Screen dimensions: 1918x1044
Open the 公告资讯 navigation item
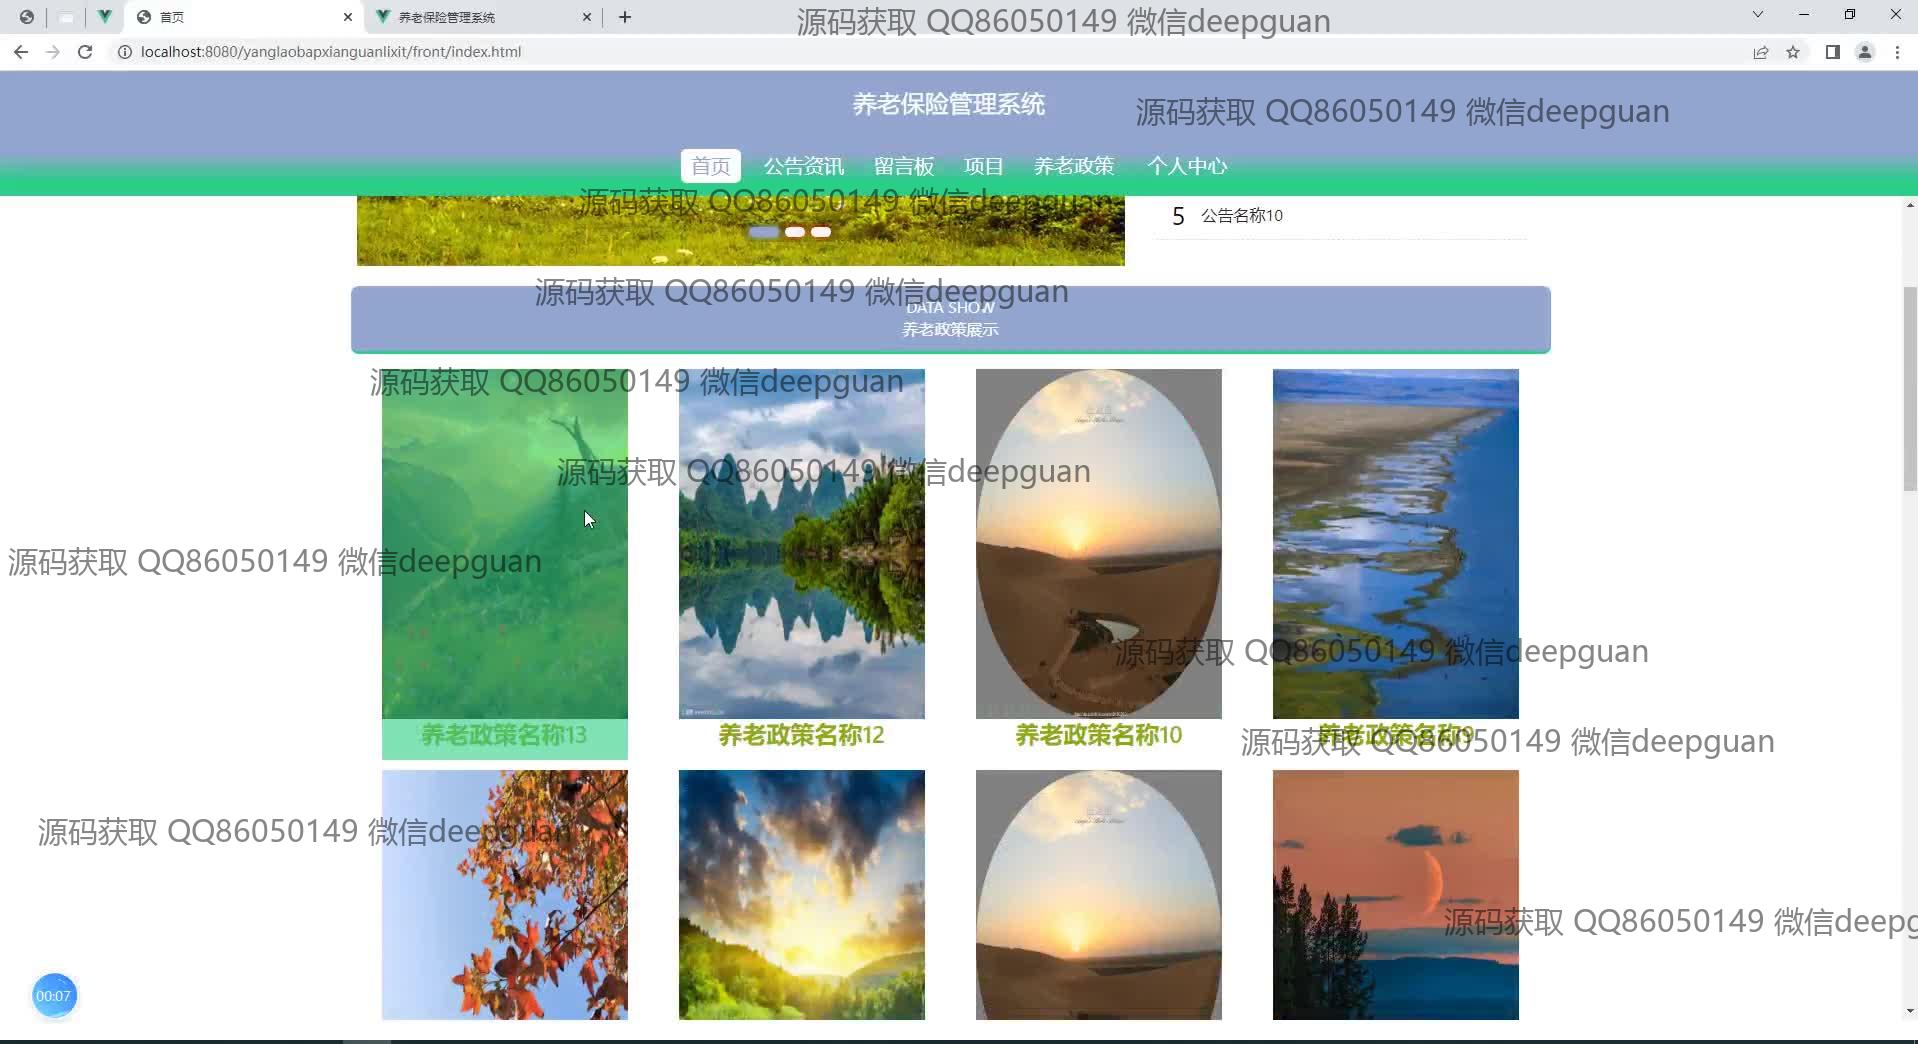(803, 166)
